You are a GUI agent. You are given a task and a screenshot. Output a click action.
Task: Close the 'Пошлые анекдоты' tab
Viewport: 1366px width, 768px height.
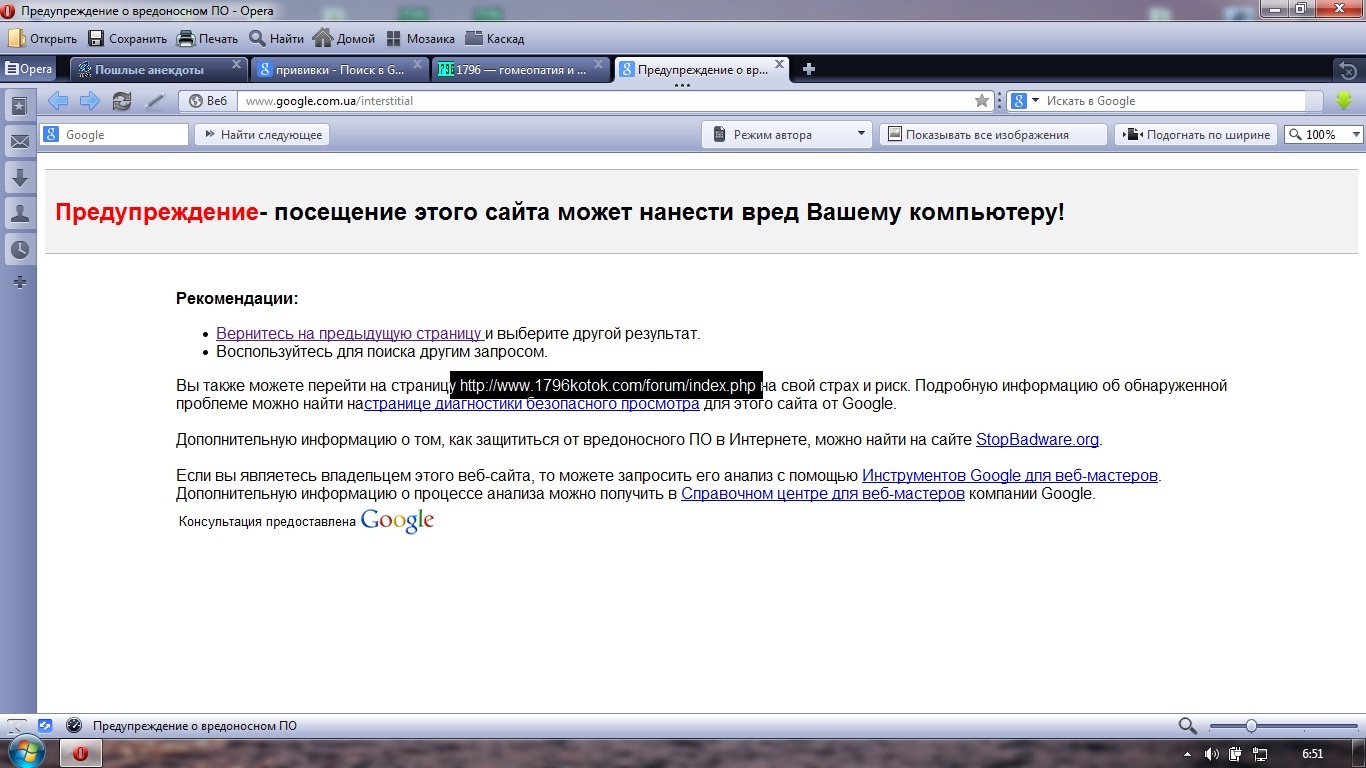pos(237,65)
